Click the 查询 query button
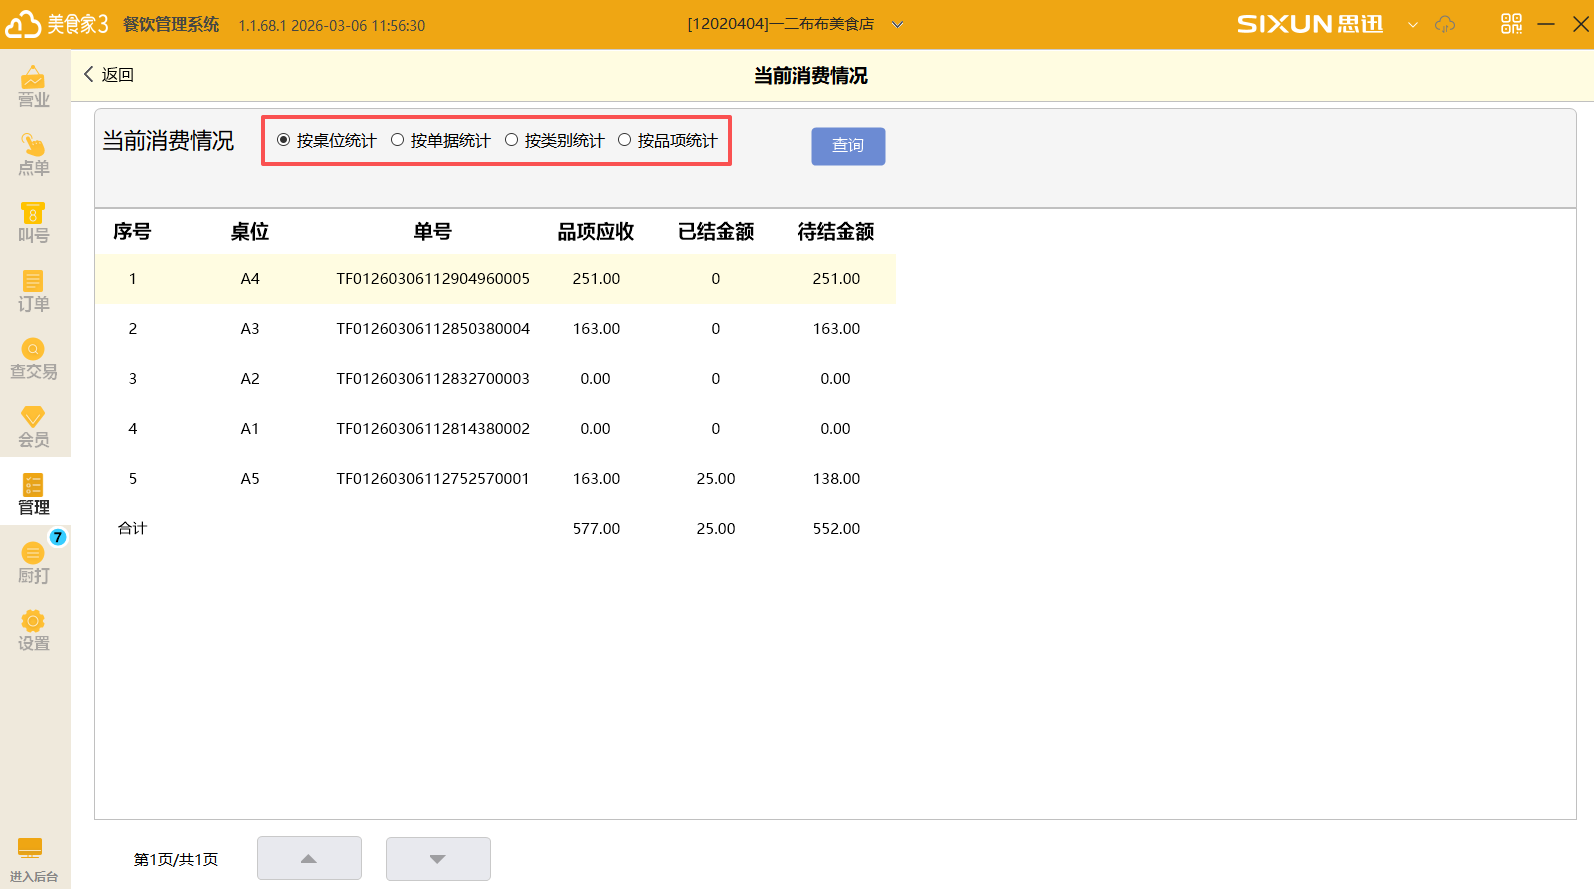Viewport: 1594px width, 889px height. pos(848,146)
